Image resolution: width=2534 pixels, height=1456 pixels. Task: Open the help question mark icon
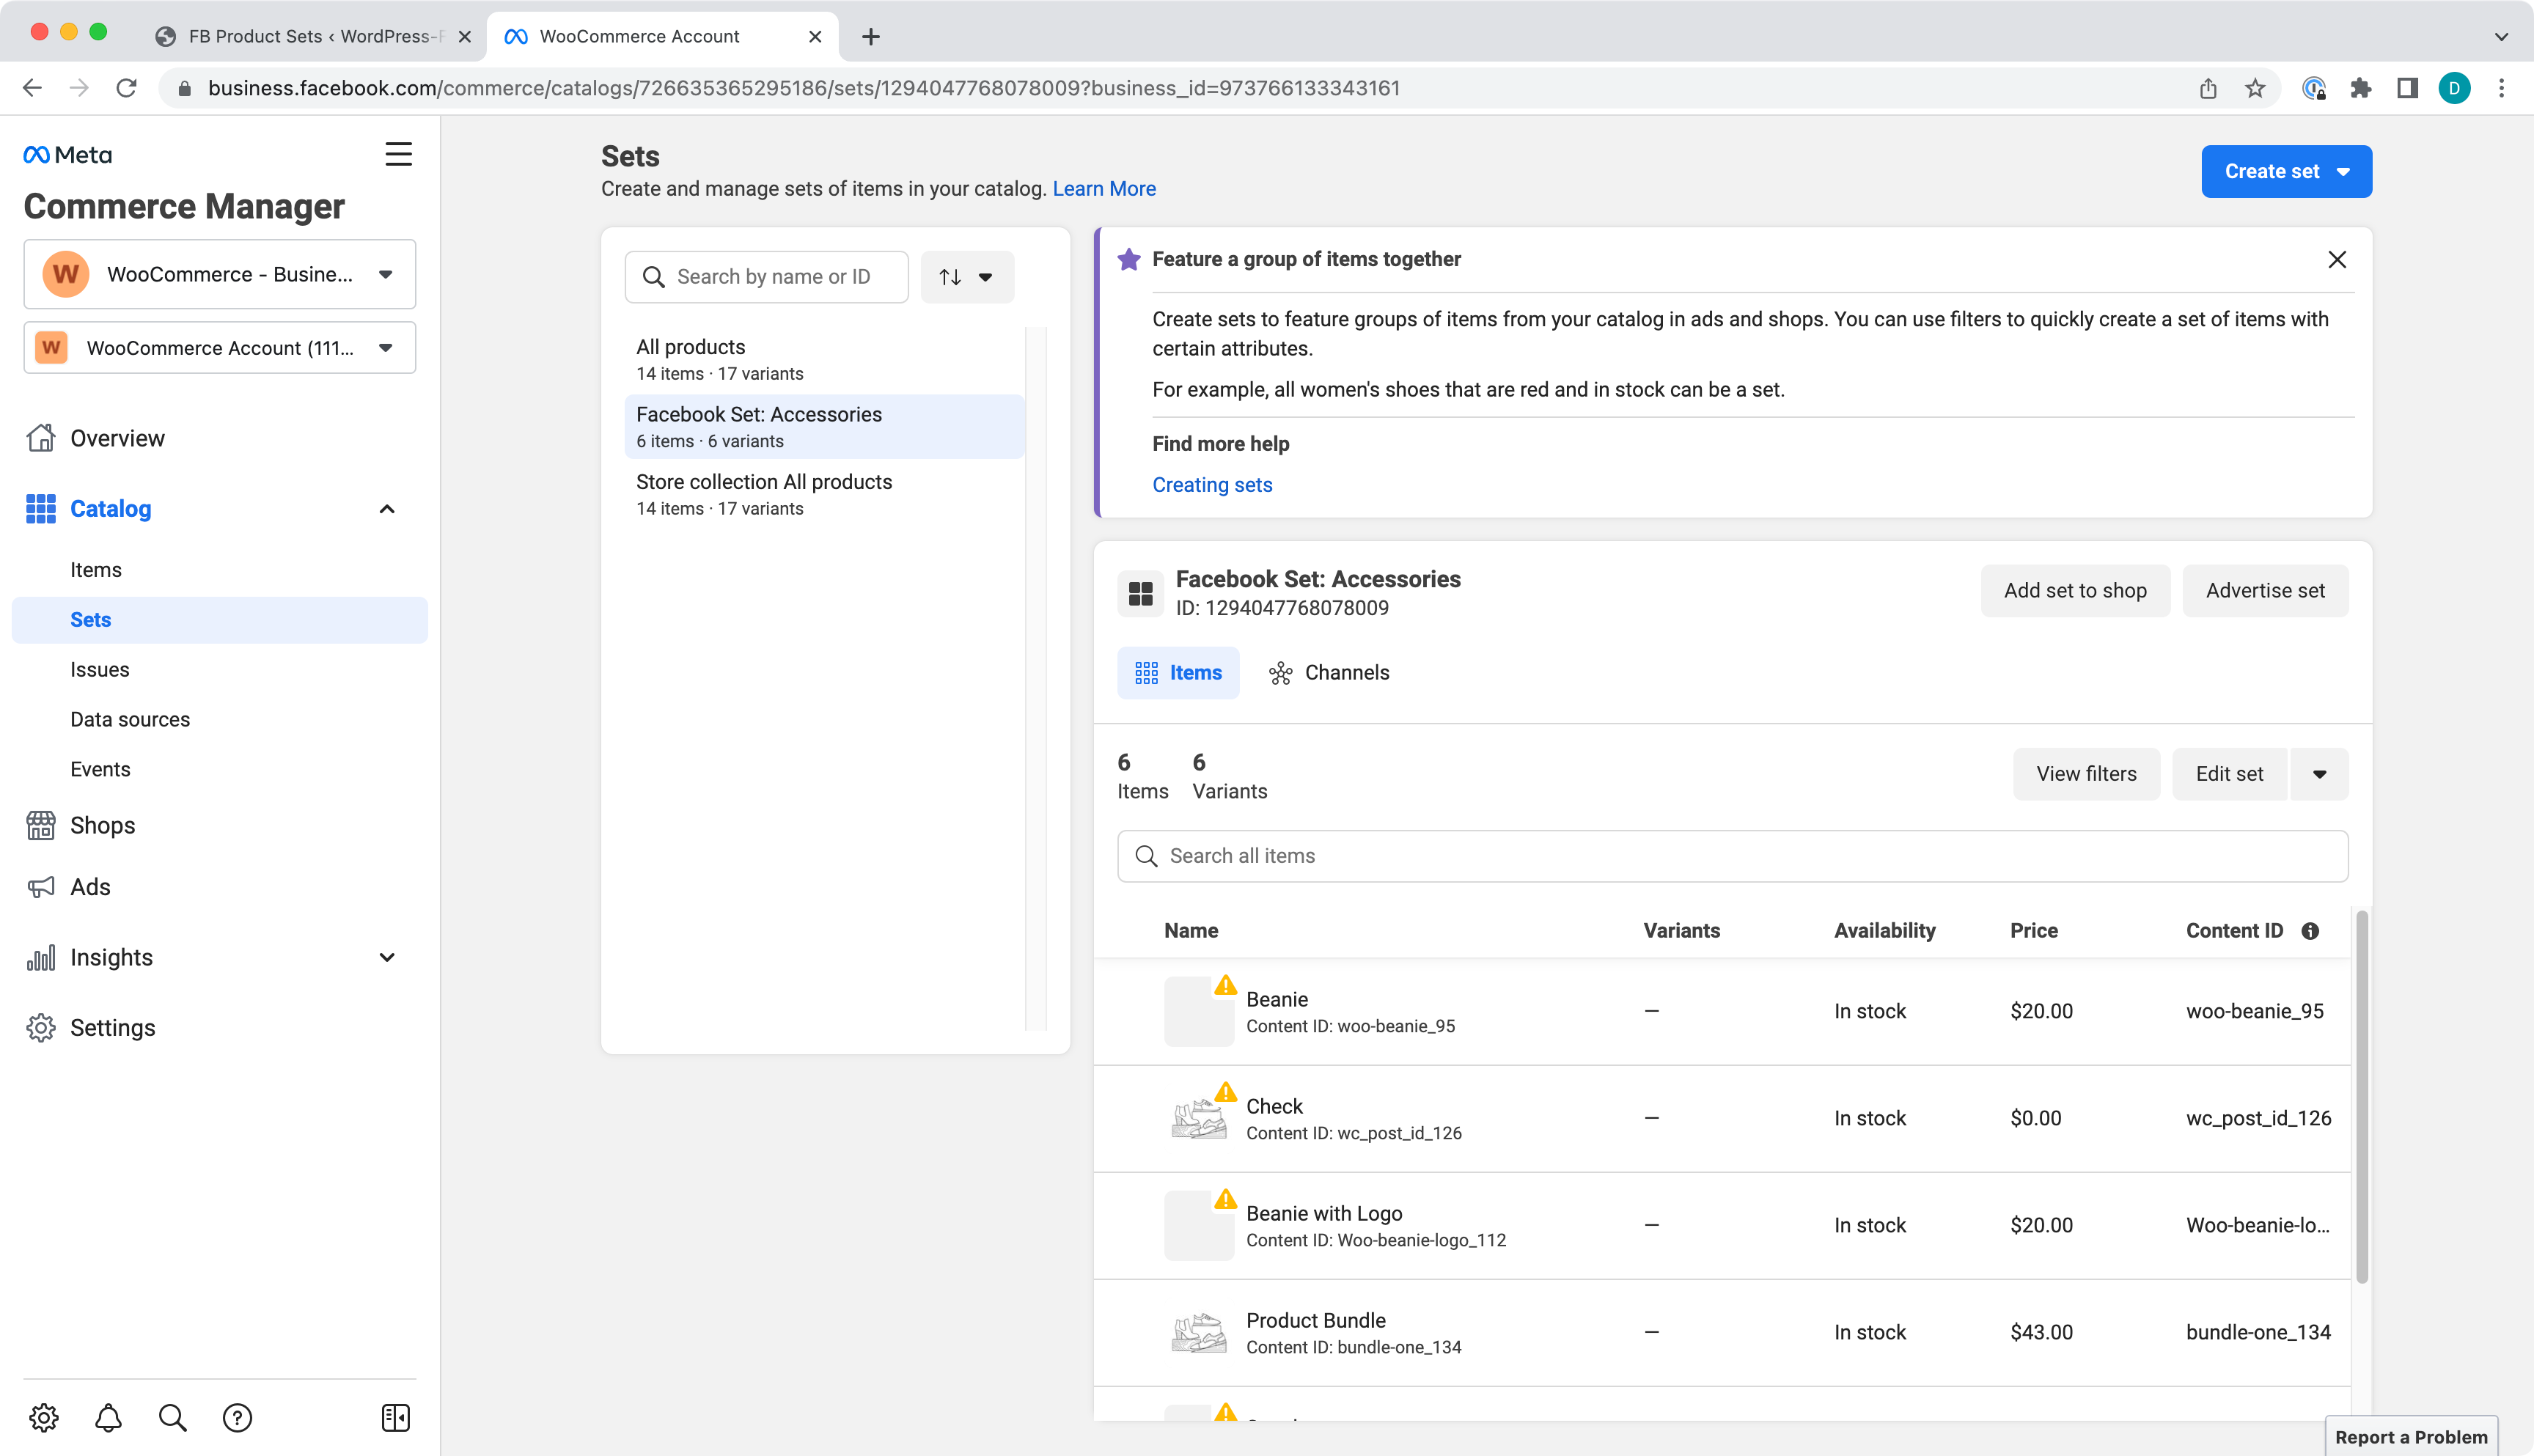pos(237,1417)
